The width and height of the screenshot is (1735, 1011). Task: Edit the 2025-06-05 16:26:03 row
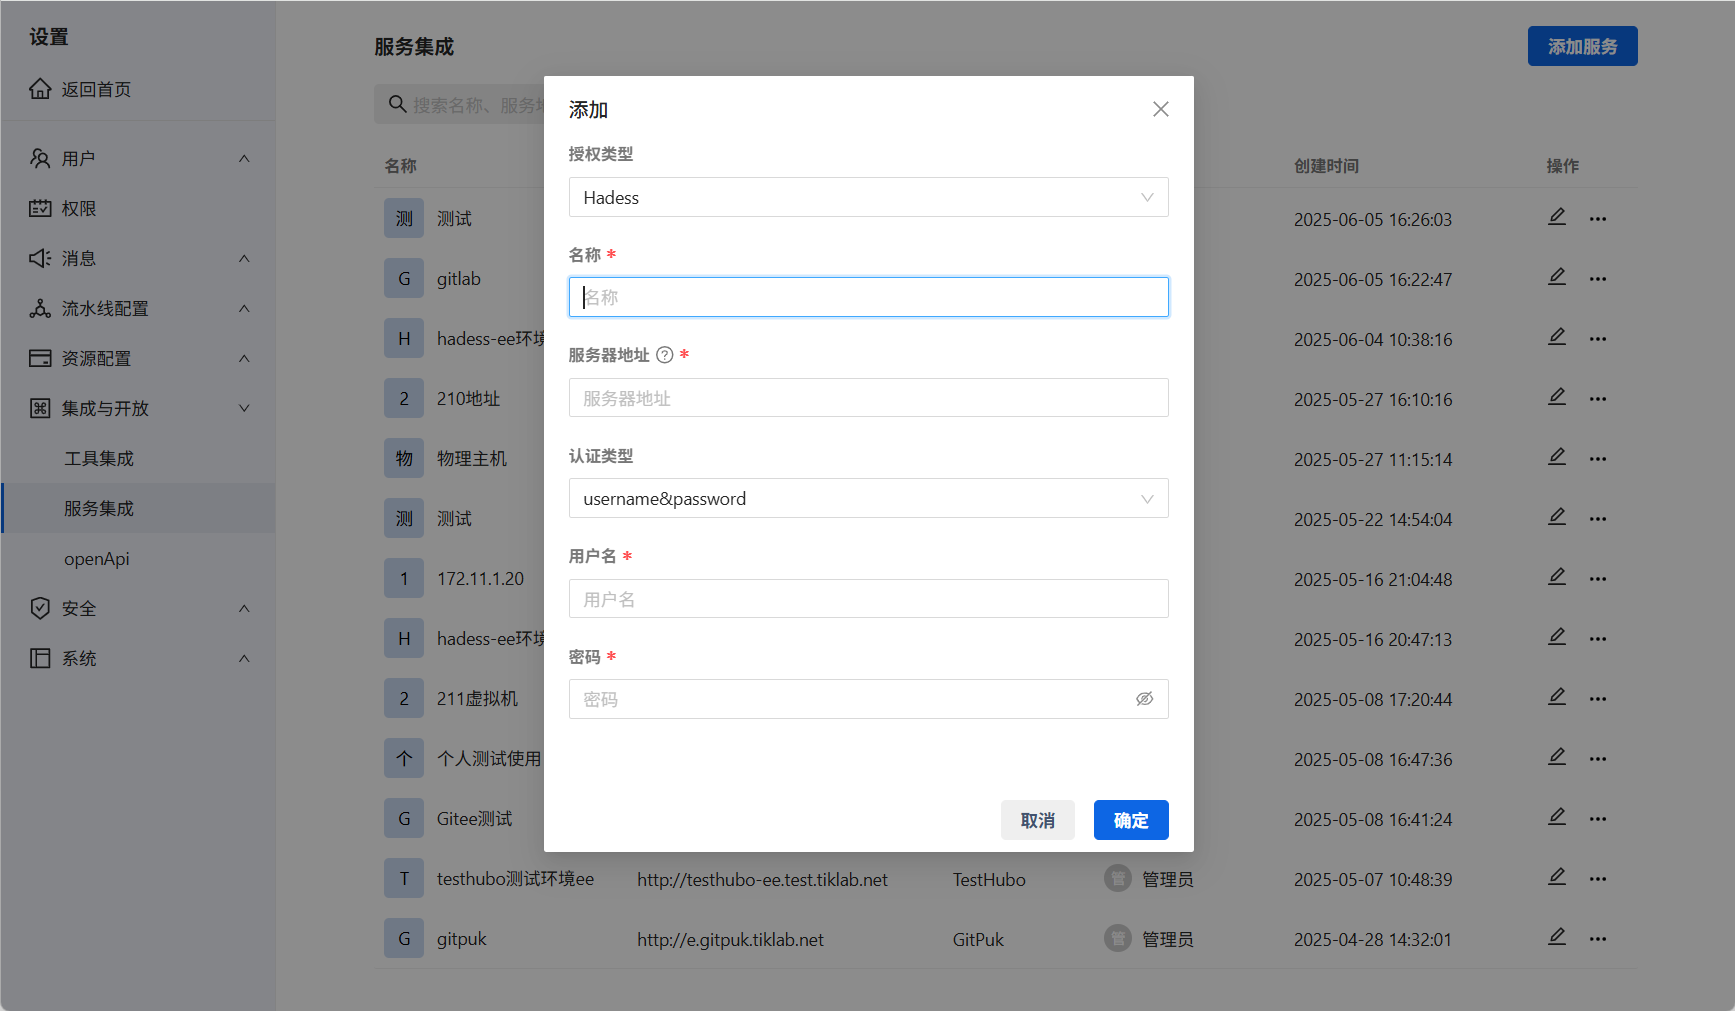coord(1557,217)
